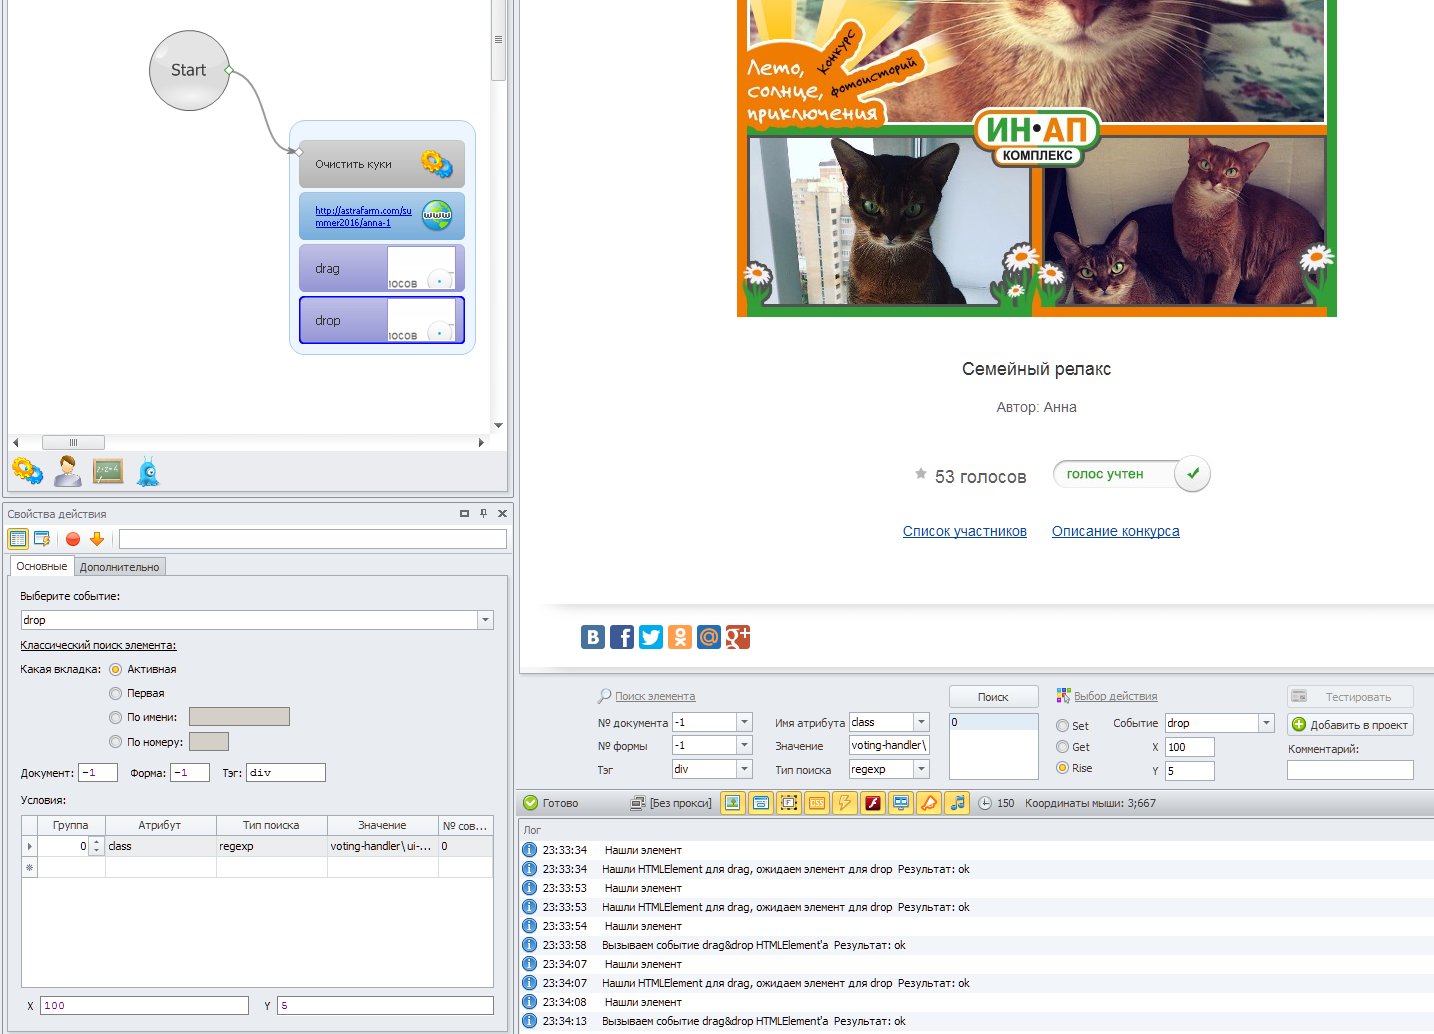Select the 'Первая' tab radio button
The height and width of the screenshot is (1034, 1434).
click(115, 693)
